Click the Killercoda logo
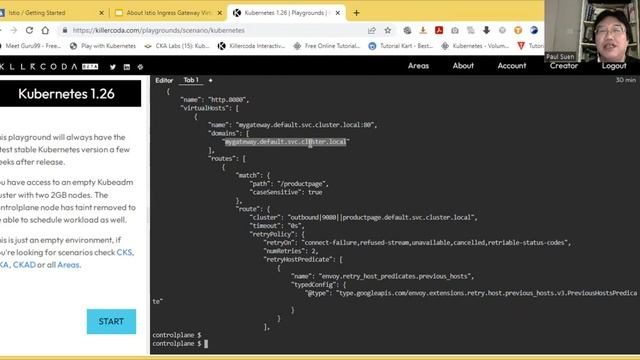 (49, 67)
